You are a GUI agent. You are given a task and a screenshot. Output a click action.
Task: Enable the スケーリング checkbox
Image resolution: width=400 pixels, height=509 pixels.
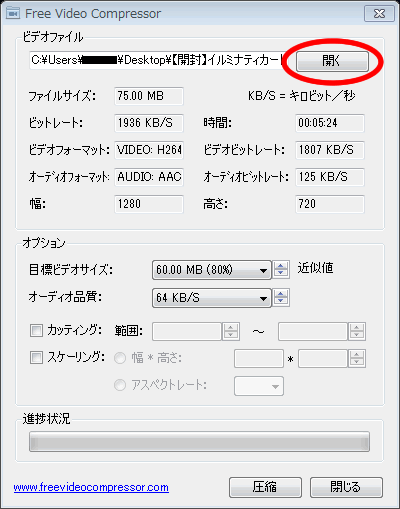click(36, 358)
